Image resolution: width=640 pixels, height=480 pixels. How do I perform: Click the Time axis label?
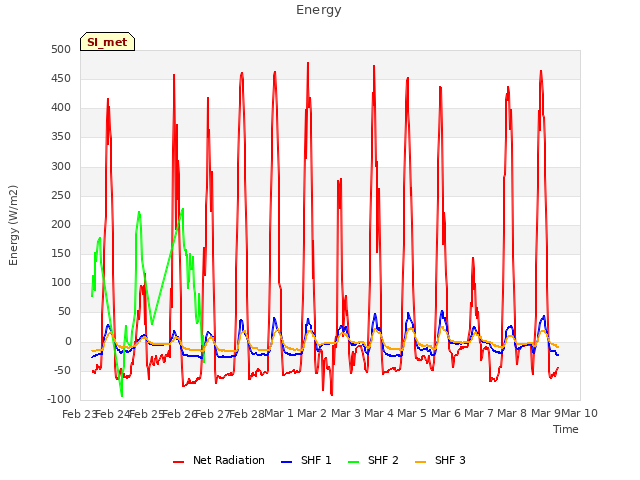click(566, 429)
